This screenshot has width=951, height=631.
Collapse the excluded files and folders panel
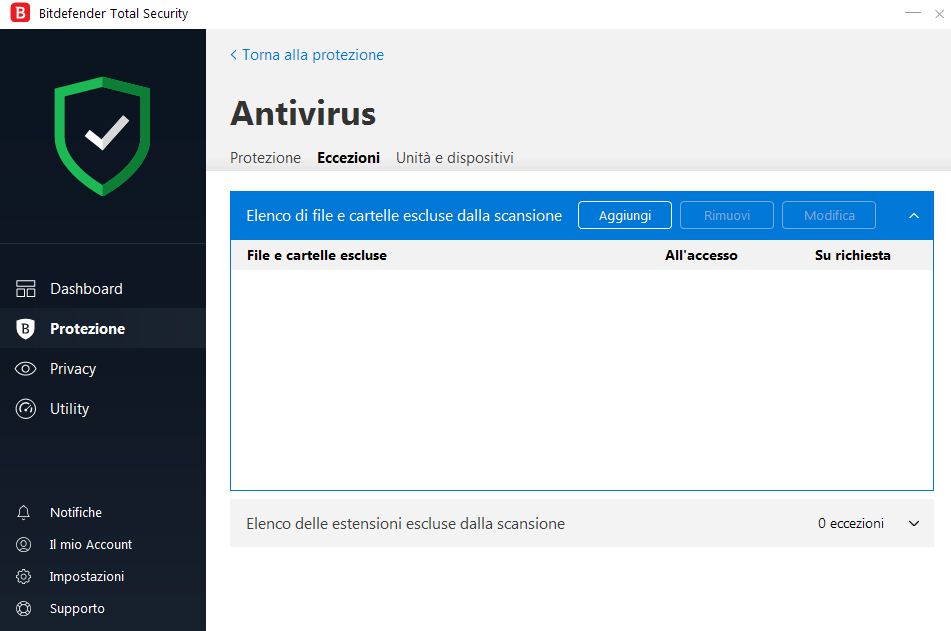coord(914,215)
